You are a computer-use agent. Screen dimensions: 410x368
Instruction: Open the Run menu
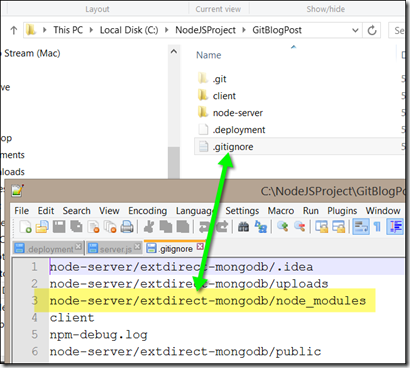(x=311, y=211)
